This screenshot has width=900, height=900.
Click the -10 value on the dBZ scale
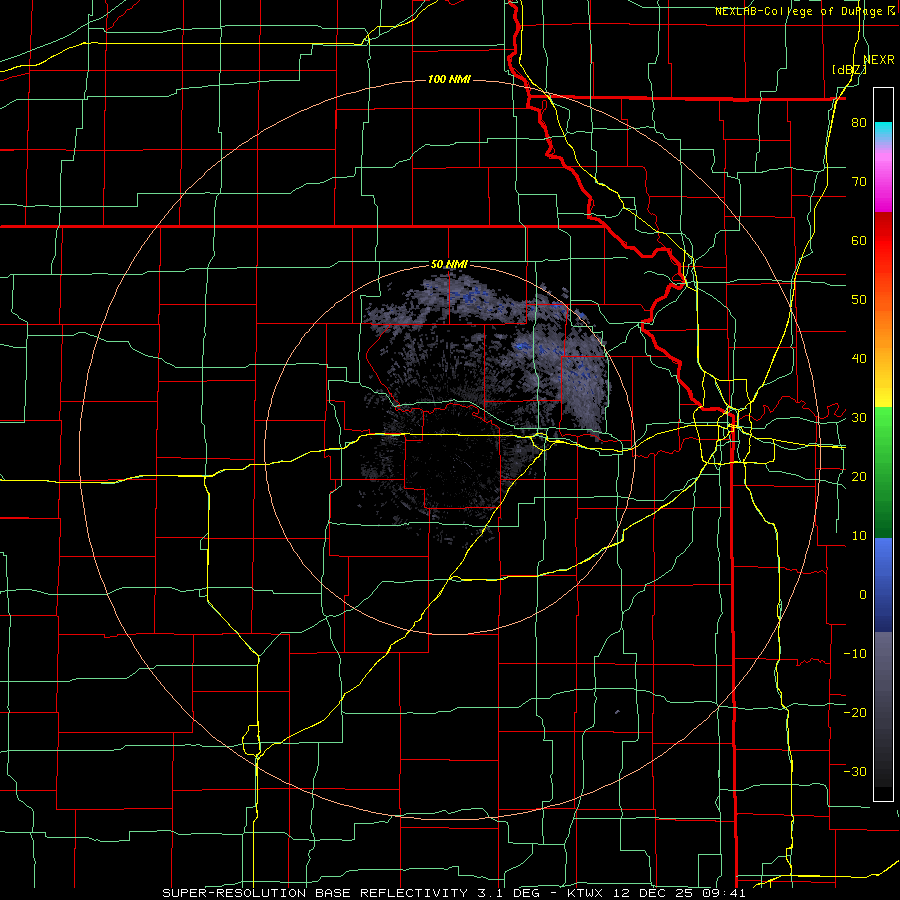(x=855, y=654)
